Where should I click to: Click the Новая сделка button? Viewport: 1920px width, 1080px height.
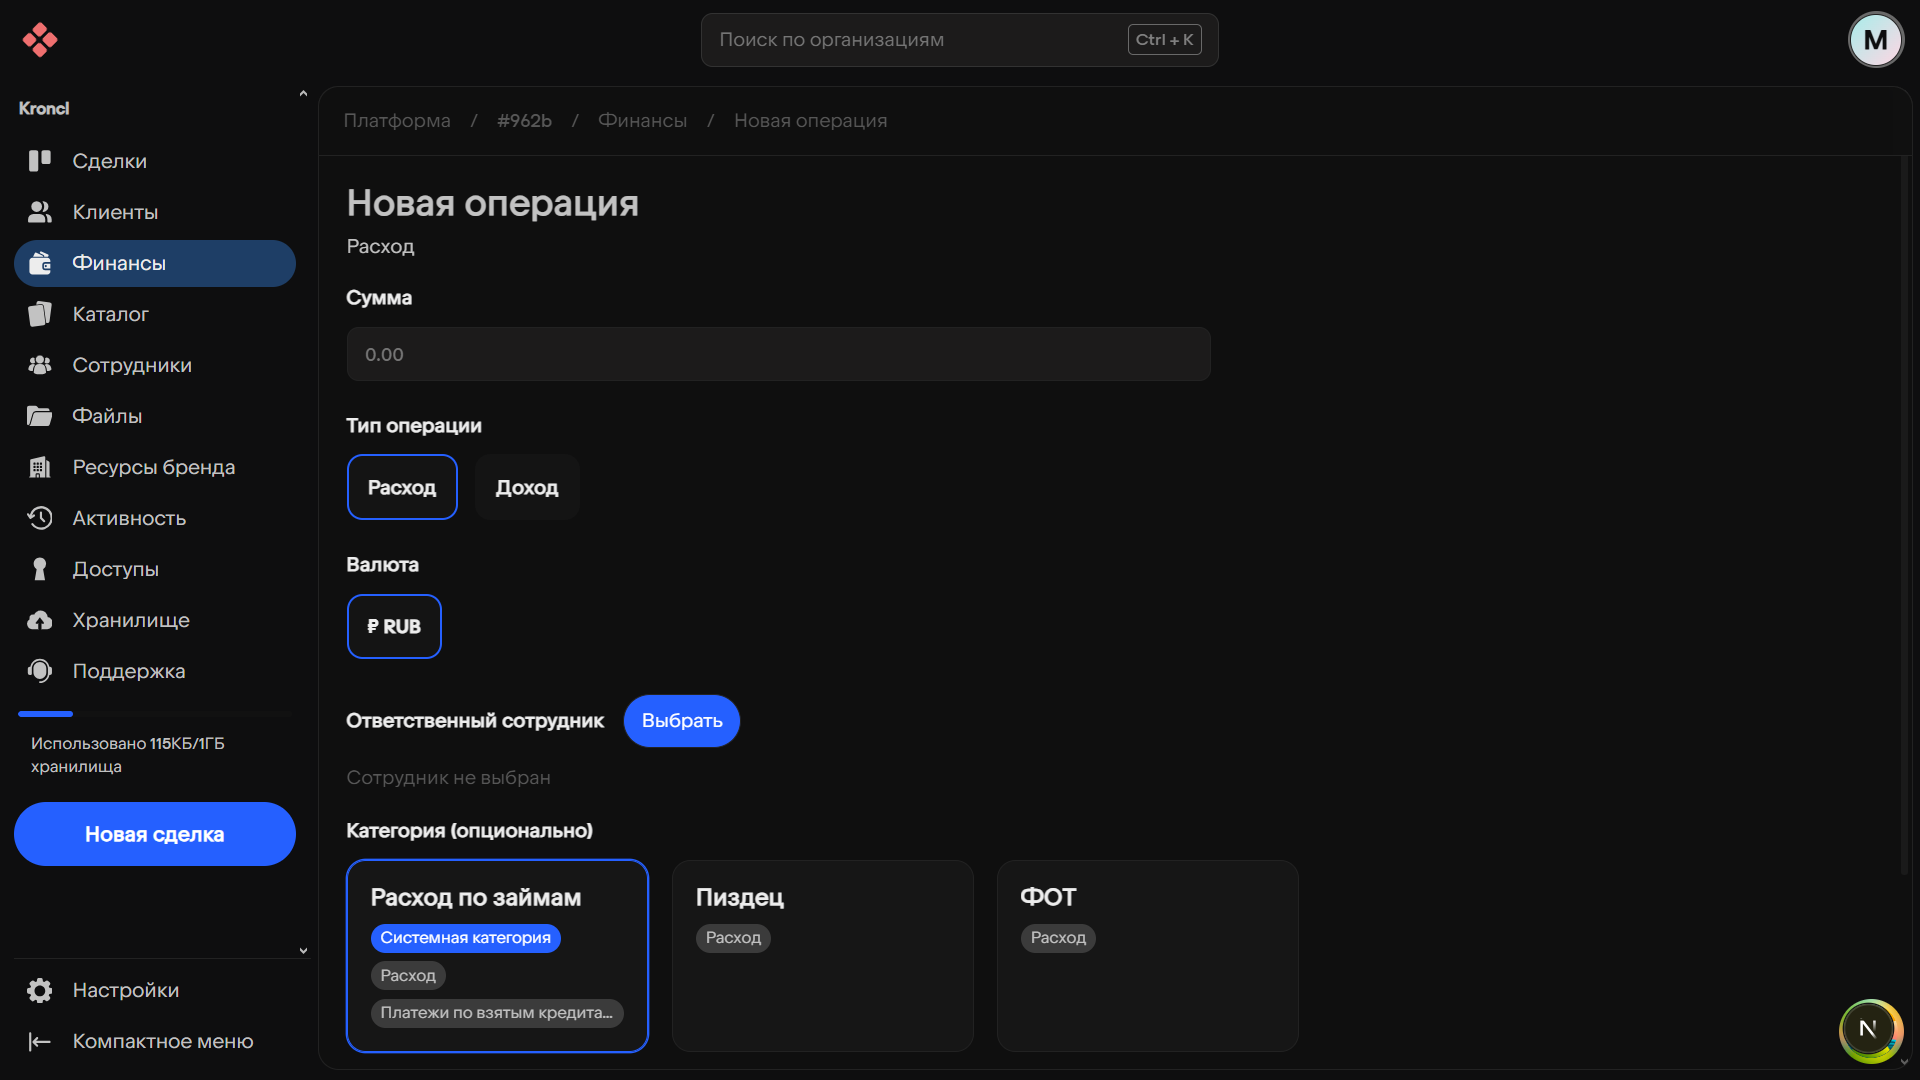coord(155,834)
